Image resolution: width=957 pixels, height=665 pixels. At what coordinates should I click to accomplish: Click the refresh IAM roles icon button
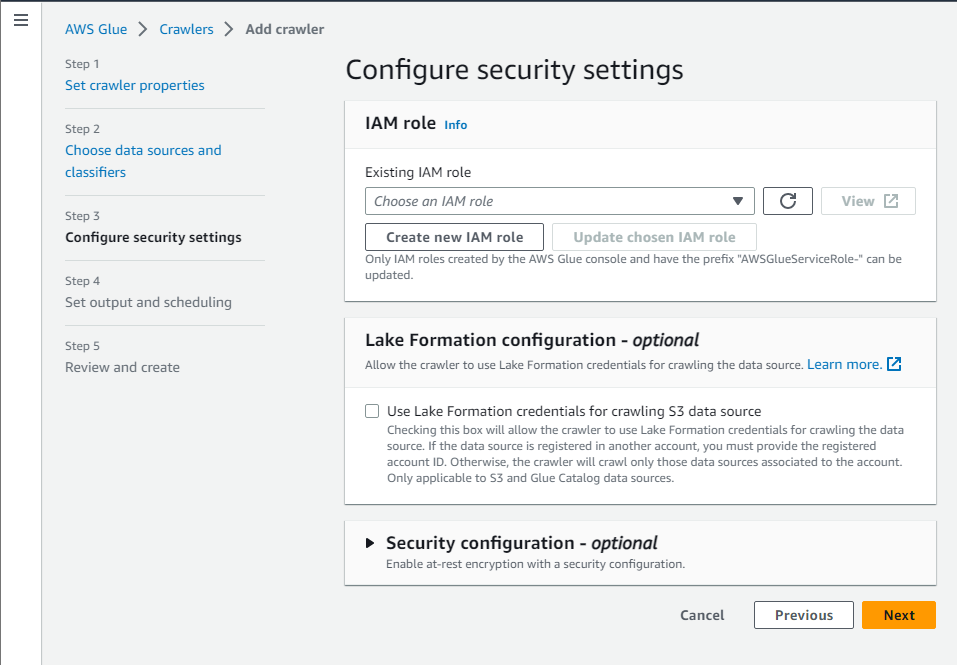coord(787,201)
